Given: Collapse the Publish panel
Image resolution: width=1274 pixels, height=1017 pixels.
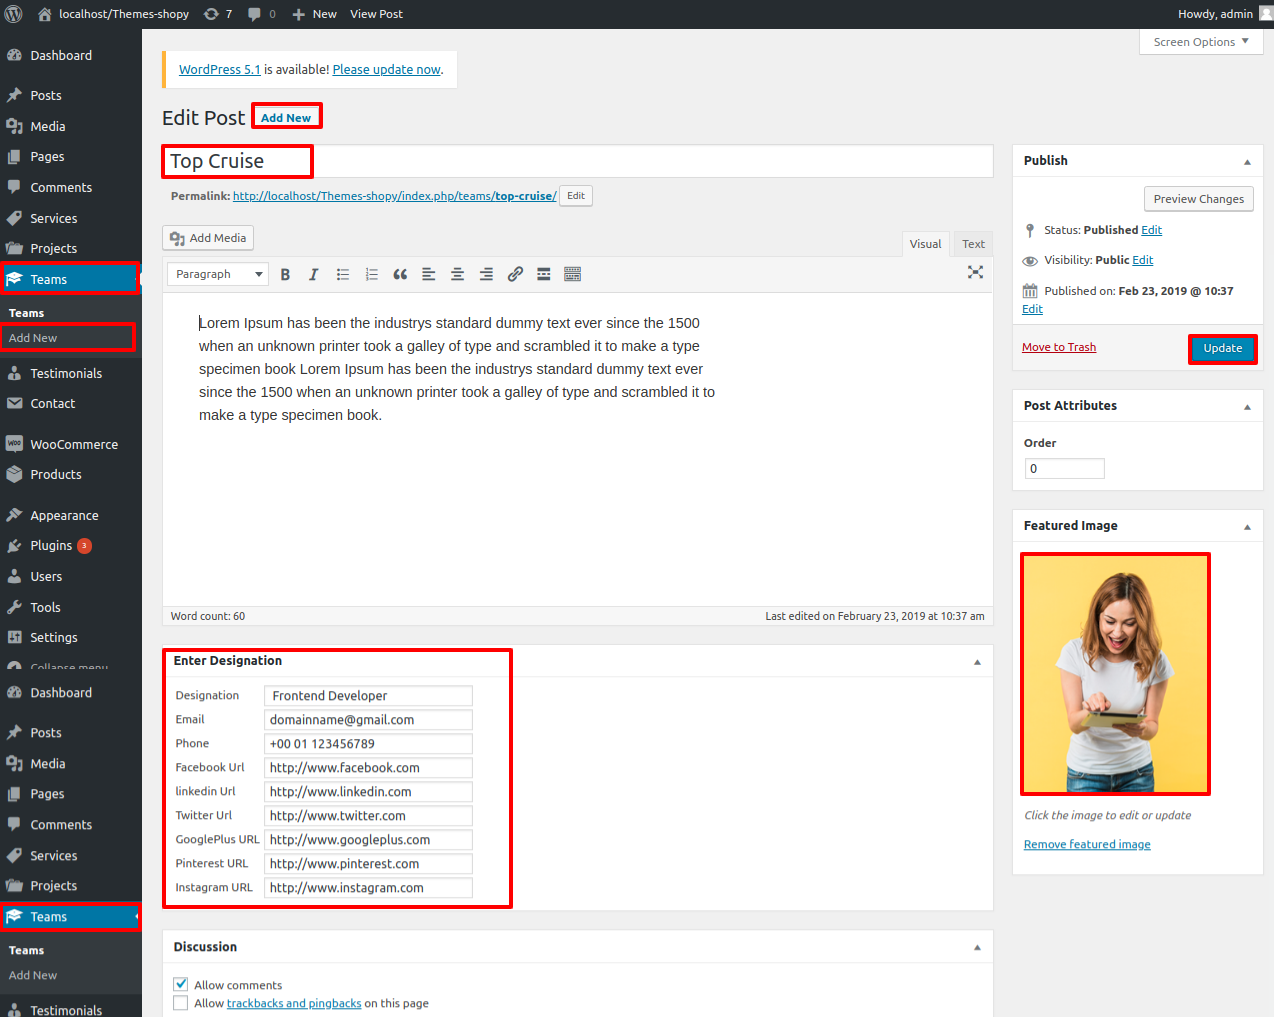Looking at the screenshot, I should pyautogui.click(x=1246, y=162).
